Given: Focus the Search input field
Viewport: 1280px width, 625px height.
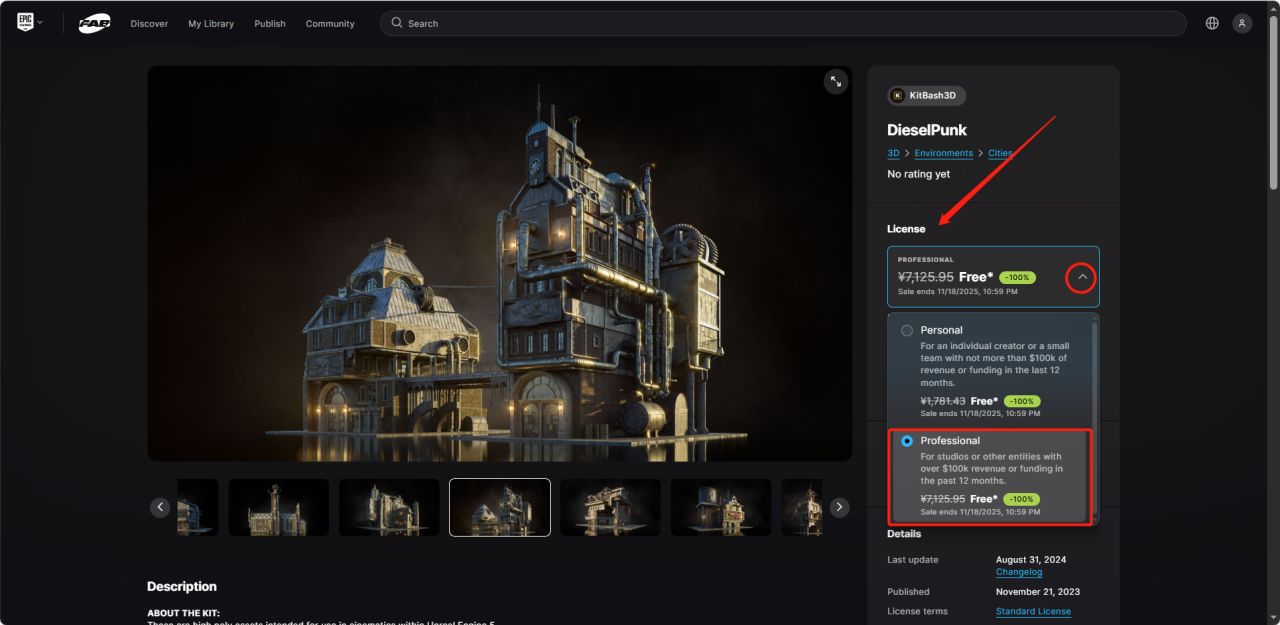Looking at the screenshot, I should pos(783,23).
